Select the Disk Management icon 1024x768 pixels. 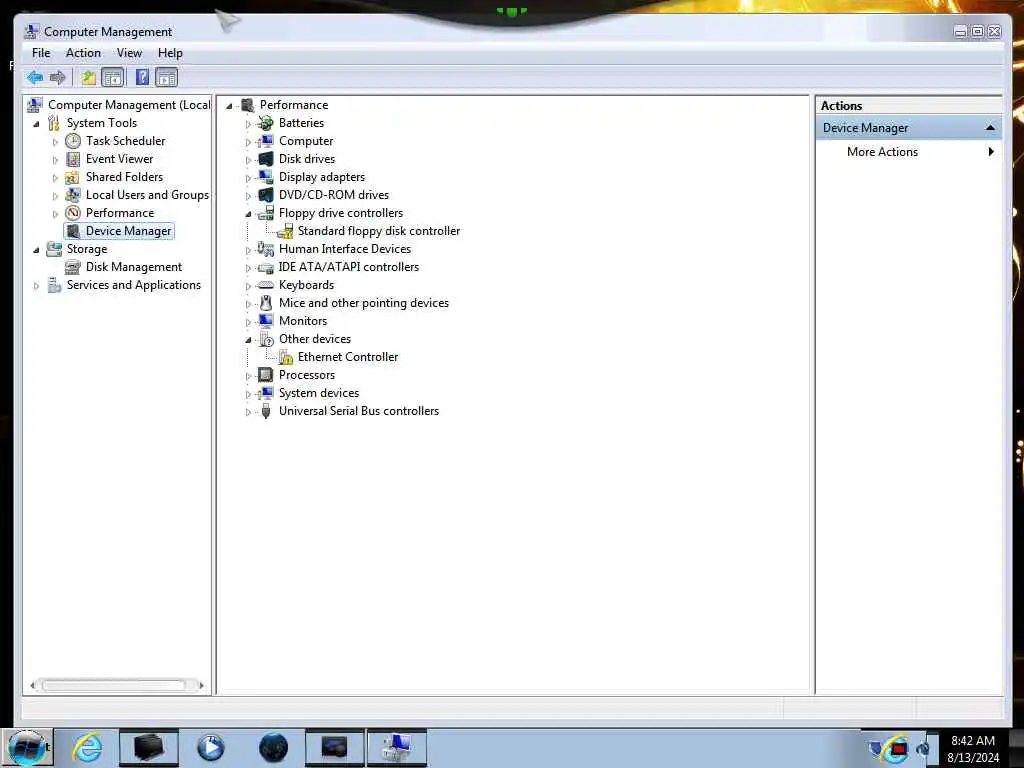pos(72,267)
